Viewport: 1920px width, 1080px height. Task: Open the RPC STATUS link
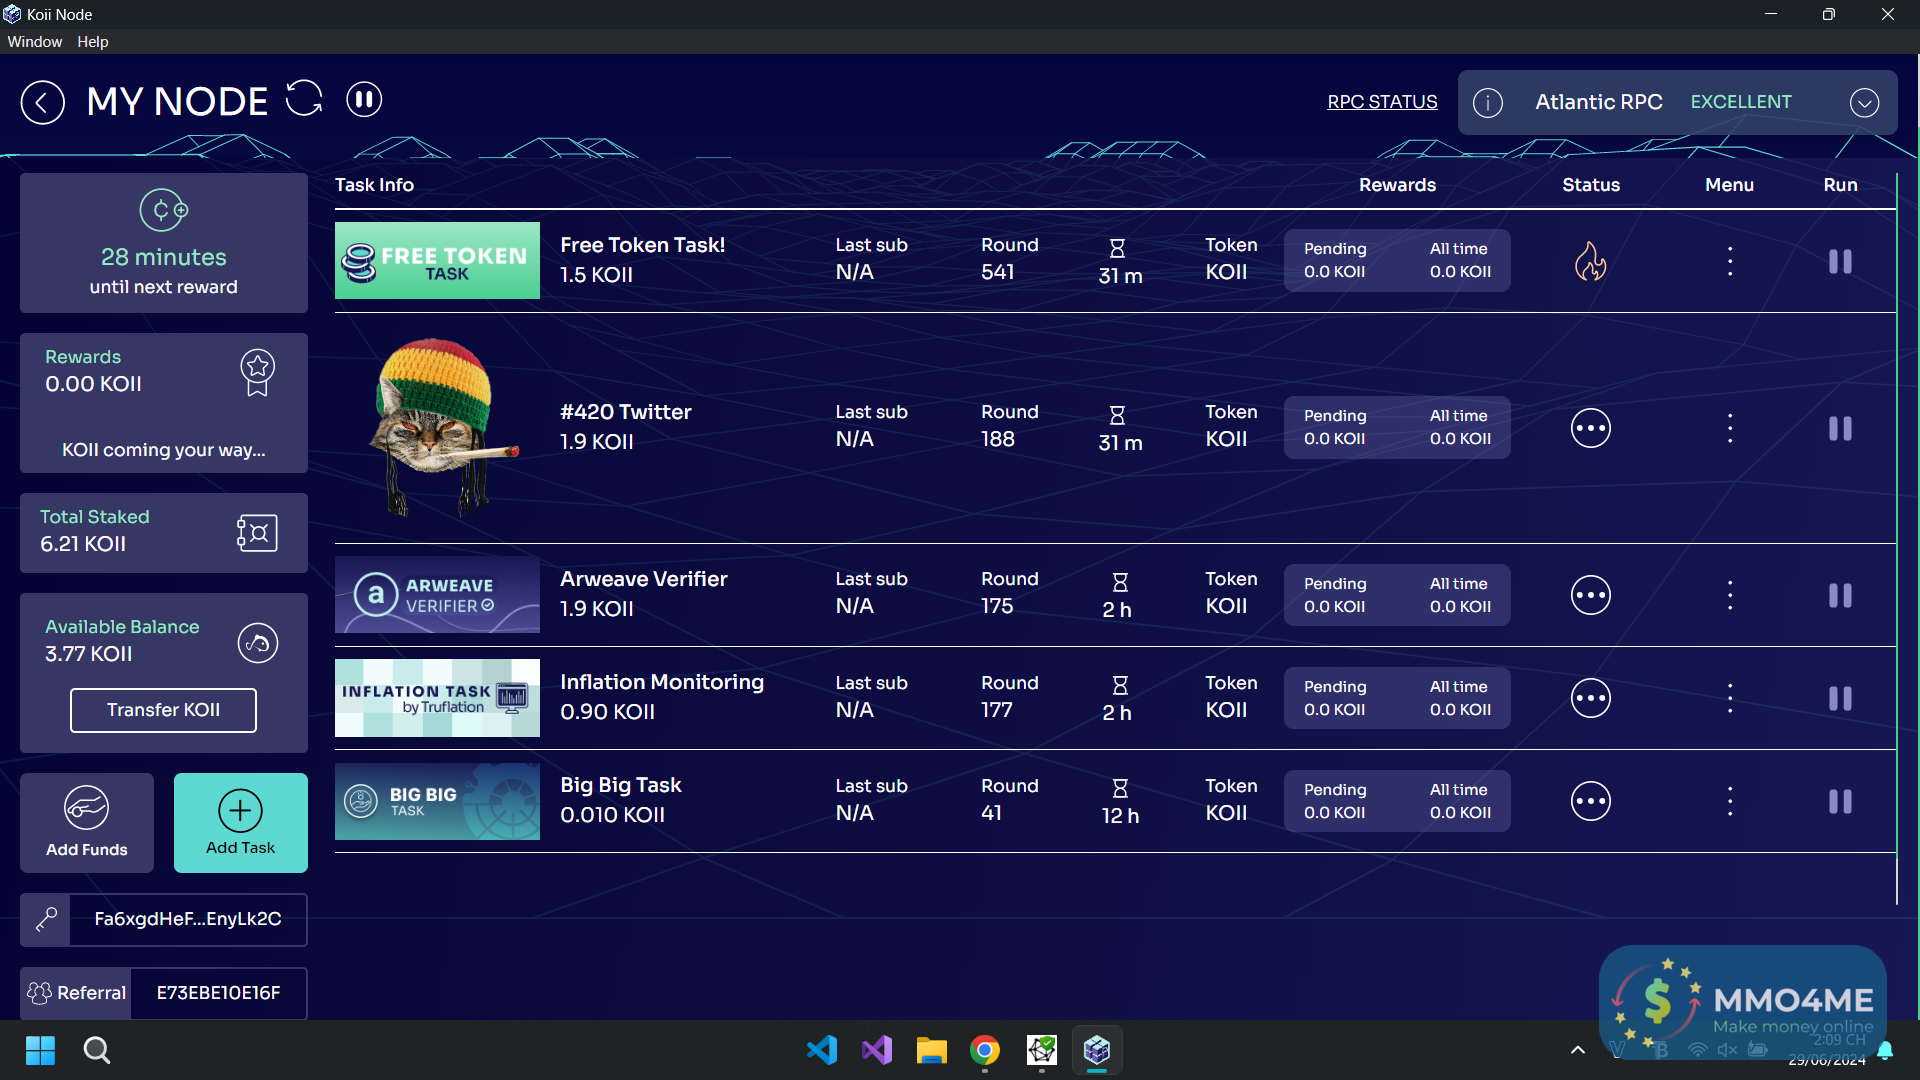point(1382,102)
